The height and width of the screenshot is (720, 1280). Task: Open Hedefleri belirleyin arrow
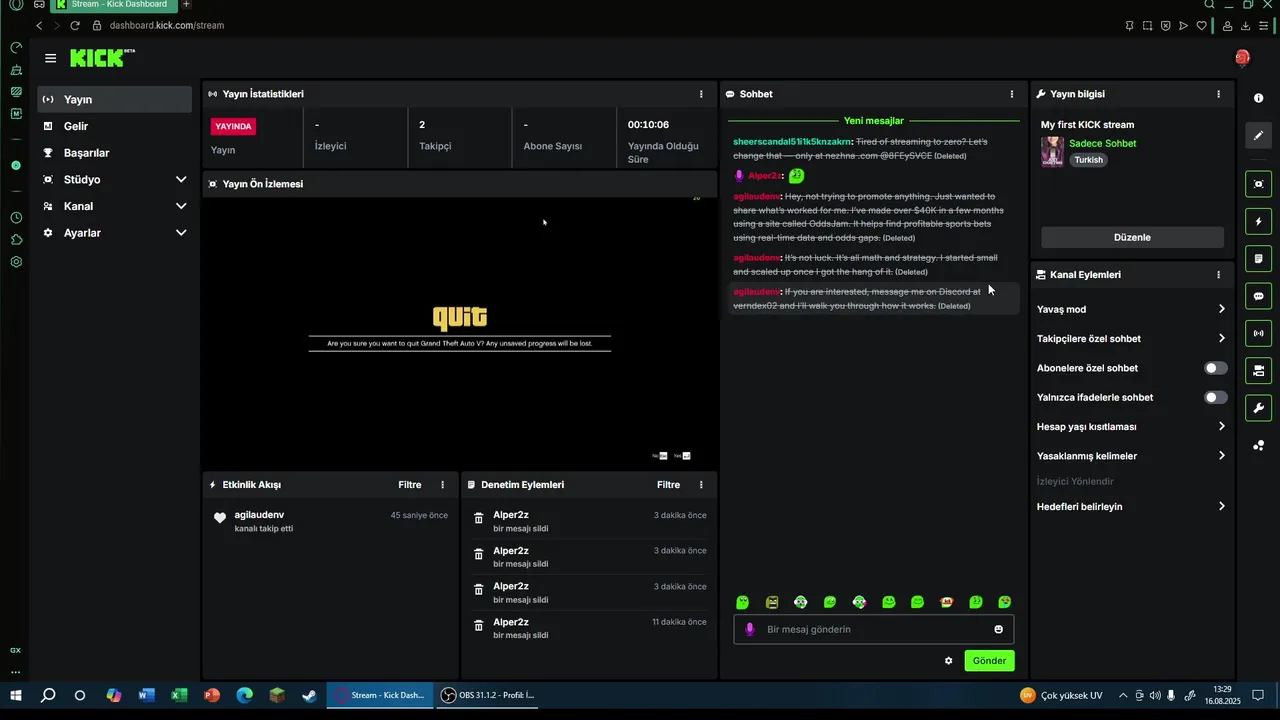(1221, 506)
